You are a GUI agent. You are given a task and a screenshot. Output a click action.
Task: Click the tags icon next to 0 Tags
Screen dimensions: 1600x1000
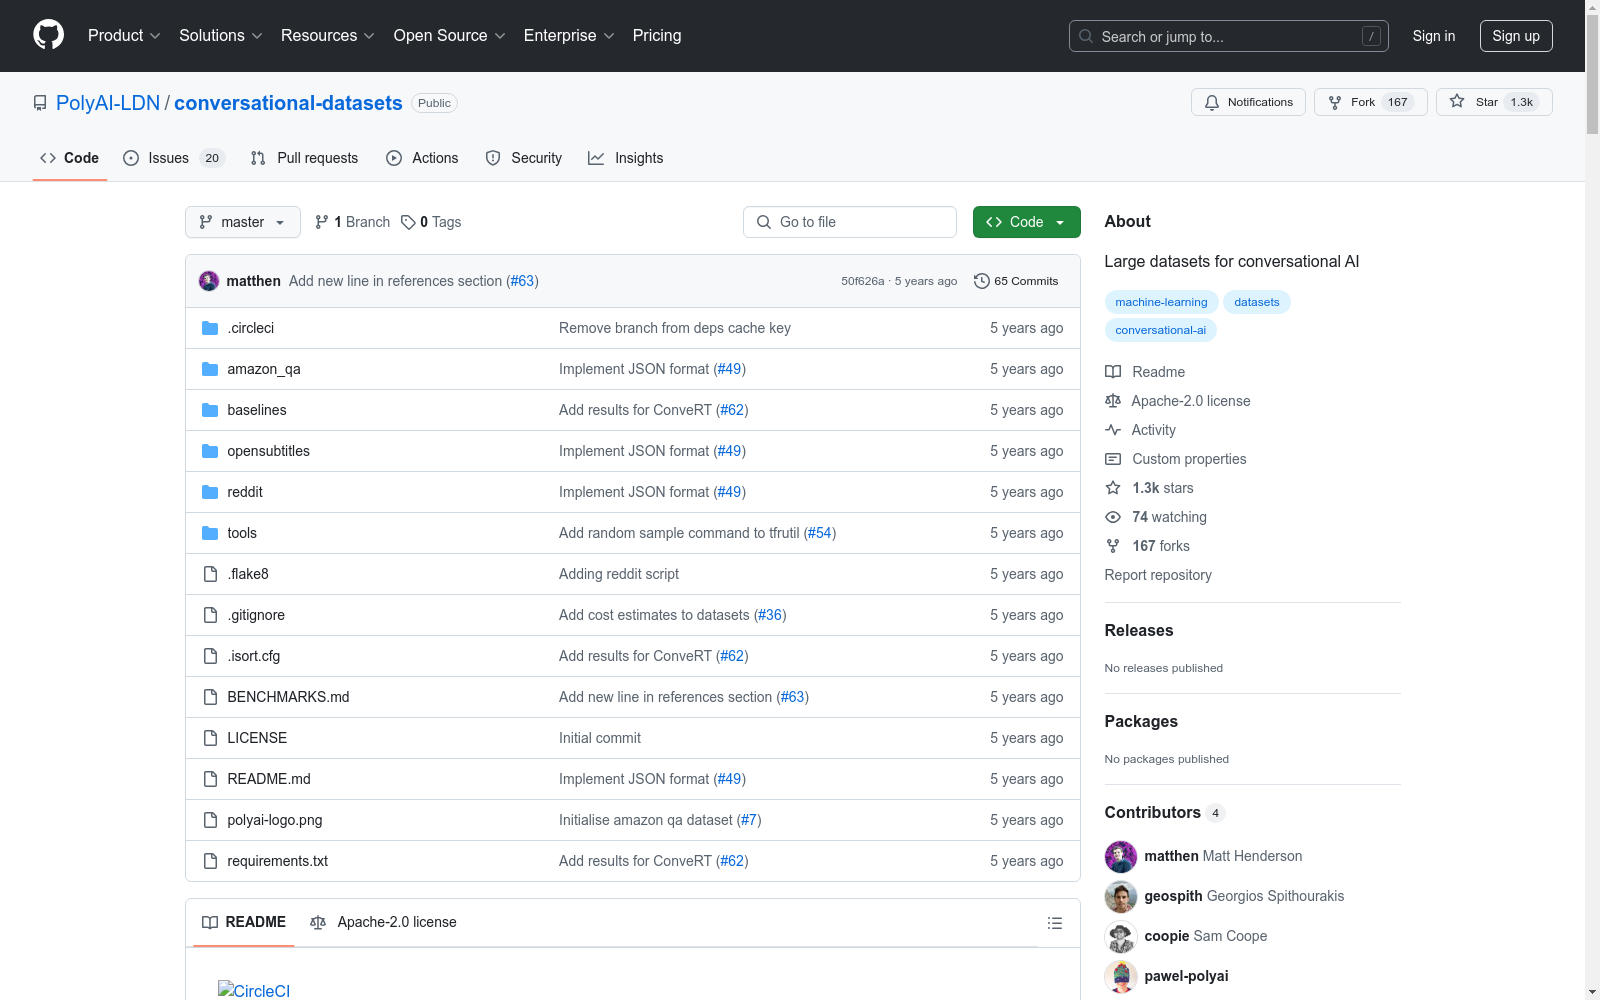coord(408,222)
